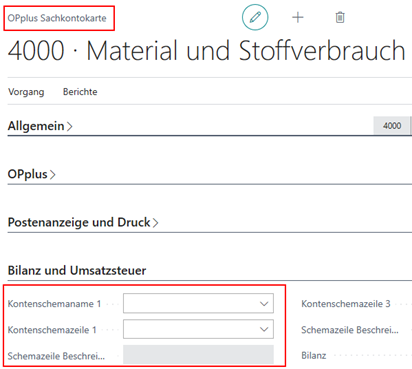Expand the Allgemein section

tap(40, 126)
